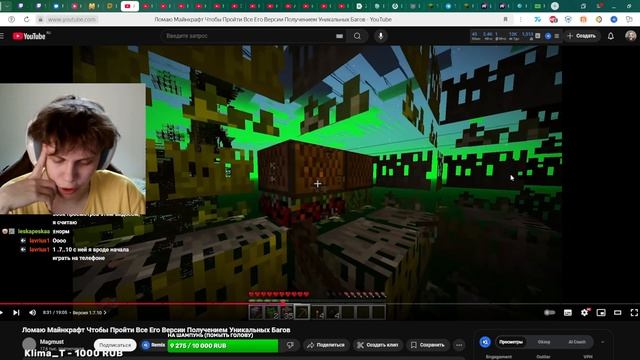
Task: Start voice search with the microphone
Action: [x=380, y=36]
